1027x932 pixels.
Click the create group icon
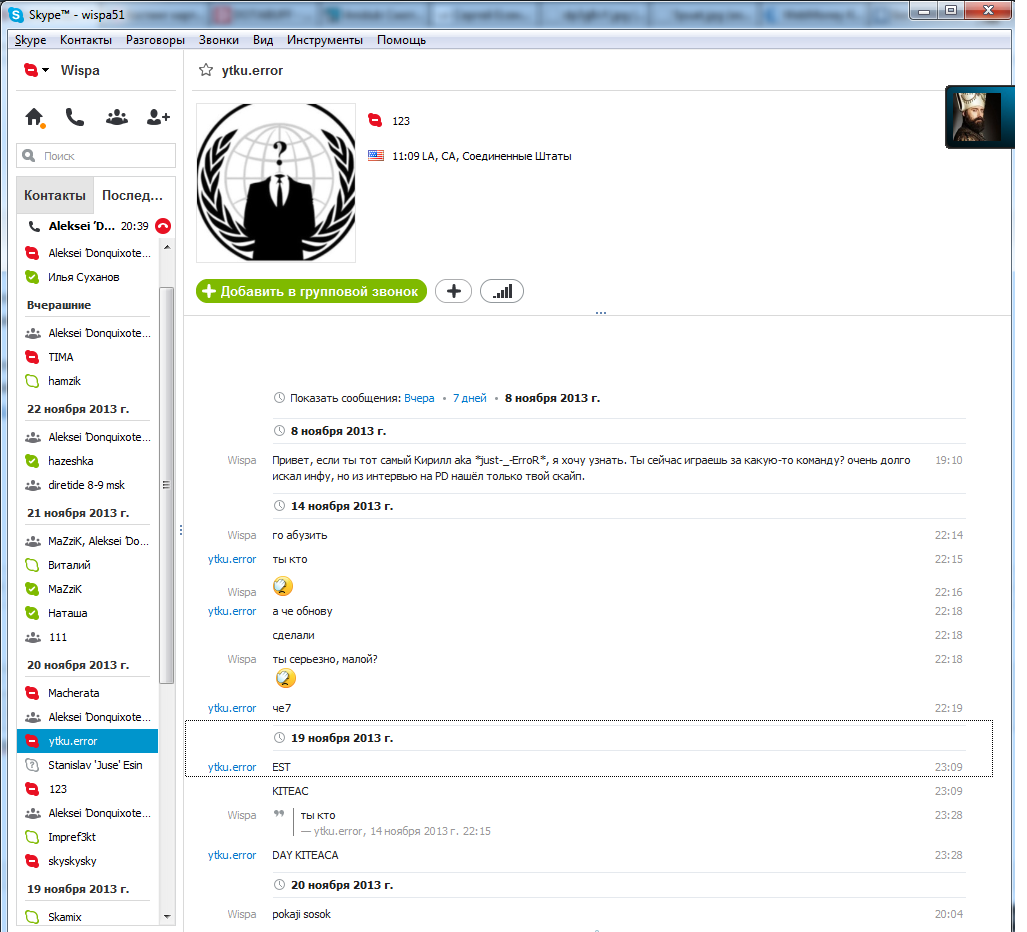click(117, 118)
